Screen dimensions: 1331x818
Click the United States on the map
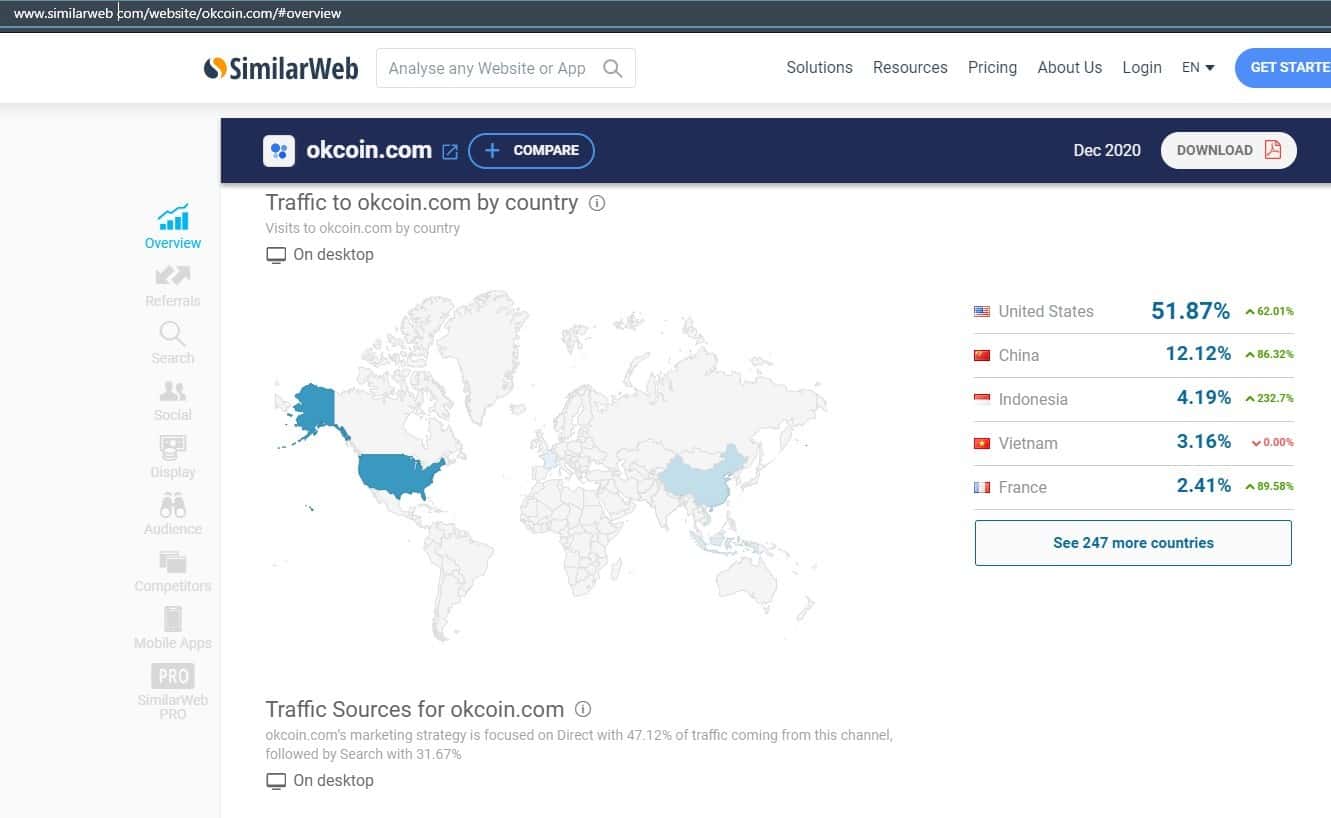tap(397, 473)
